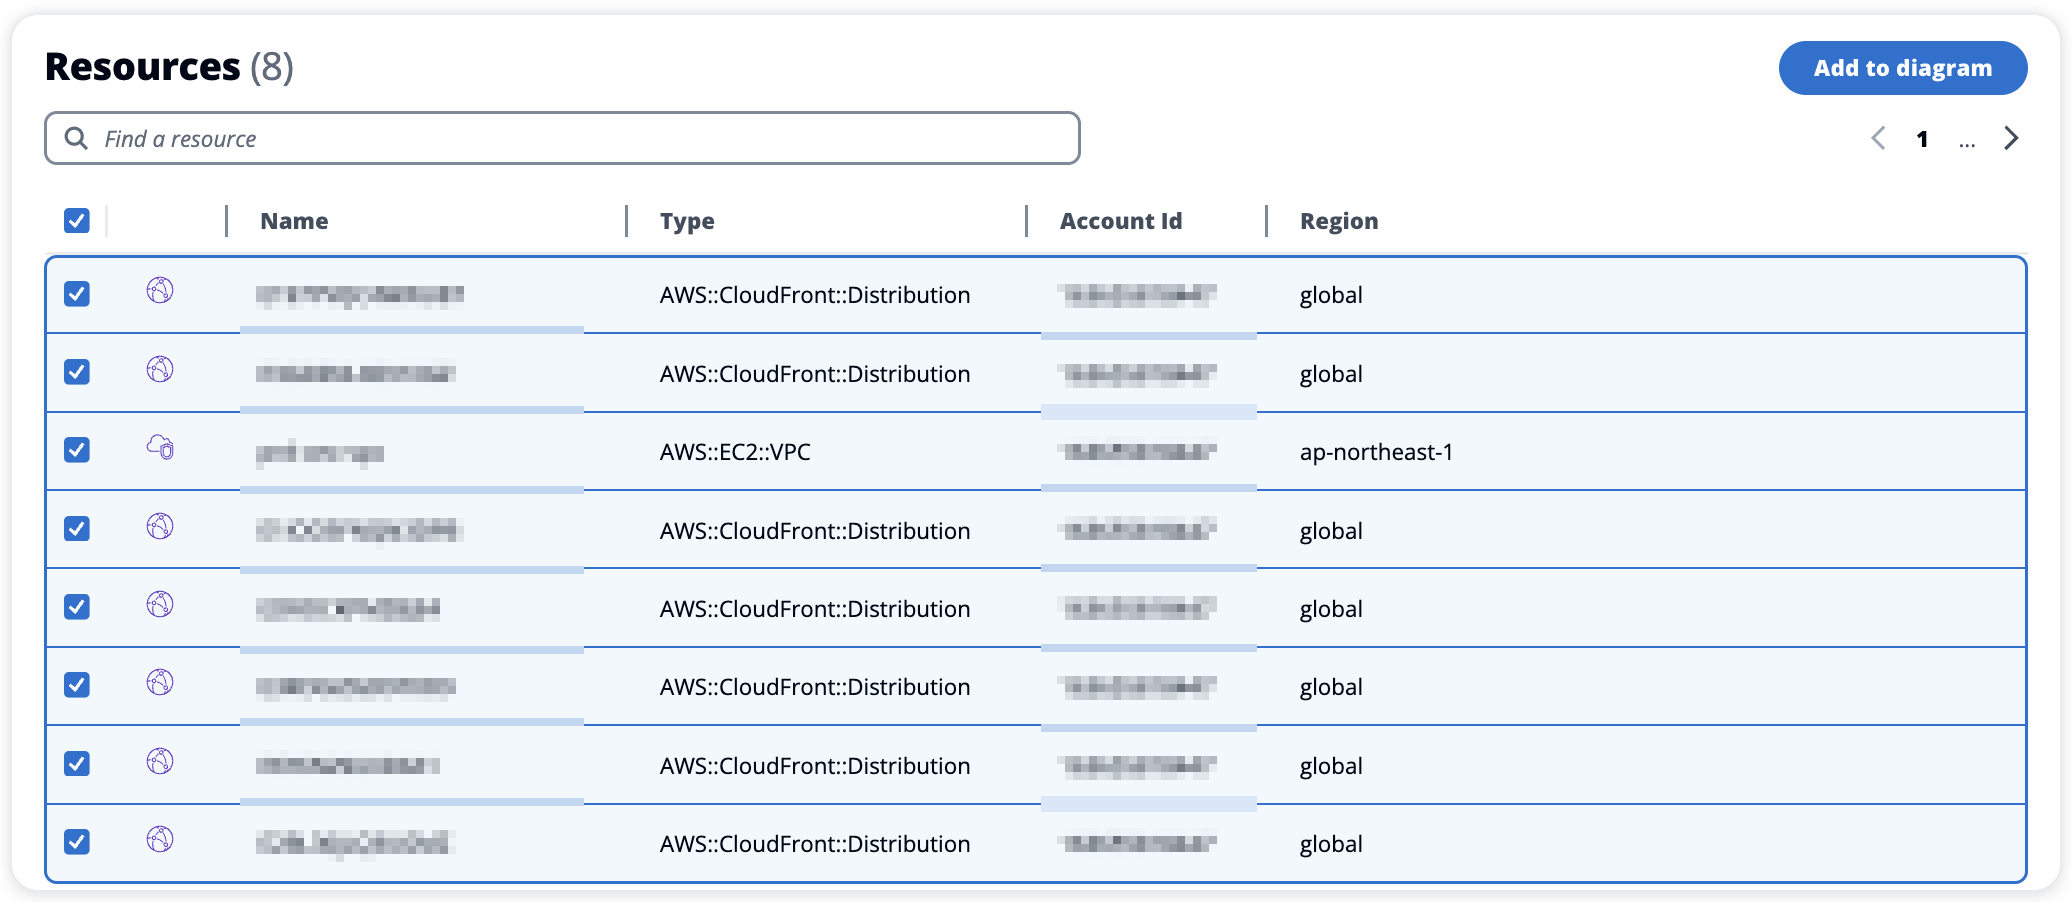Viewport: 2072px width, 902px height.
Task: Click the CloudFront icon in the fourth row
Action: point(160,526)
